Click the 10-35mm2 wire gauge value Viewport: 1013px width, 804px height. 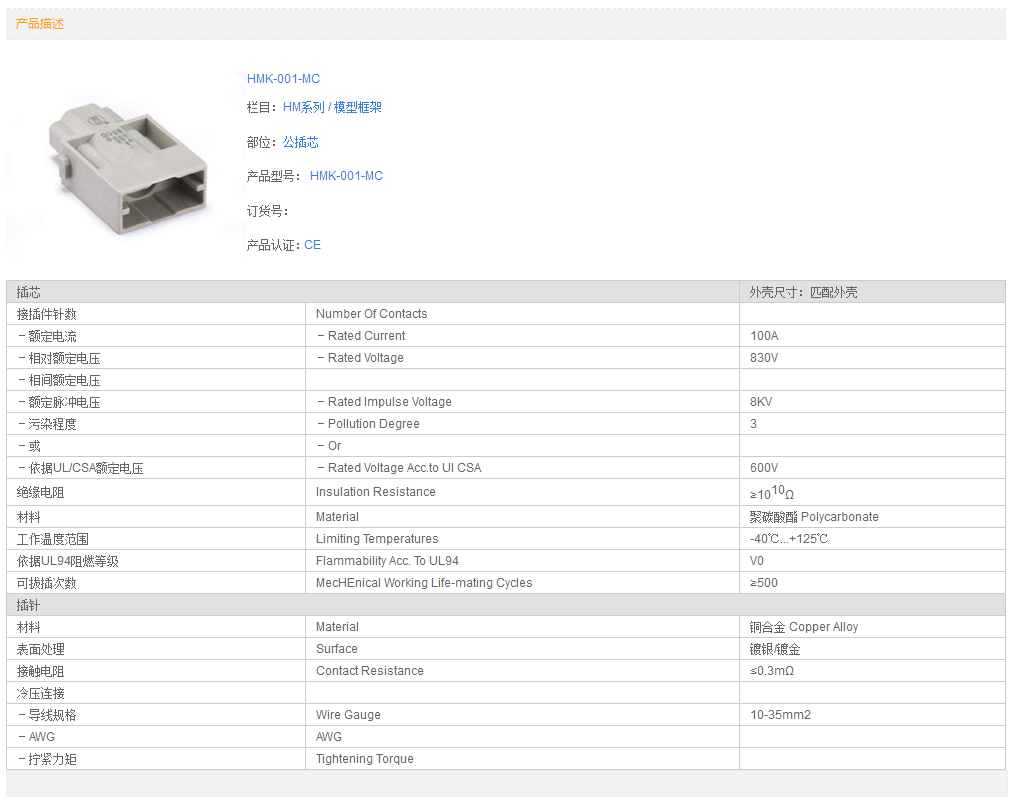click(x=780, y=715)
